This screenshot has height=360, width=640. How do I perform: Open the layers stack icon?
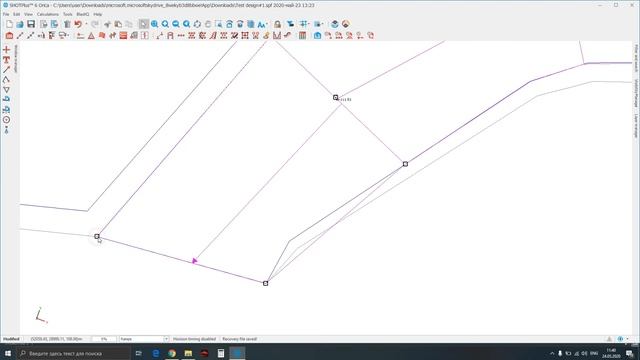335,24
